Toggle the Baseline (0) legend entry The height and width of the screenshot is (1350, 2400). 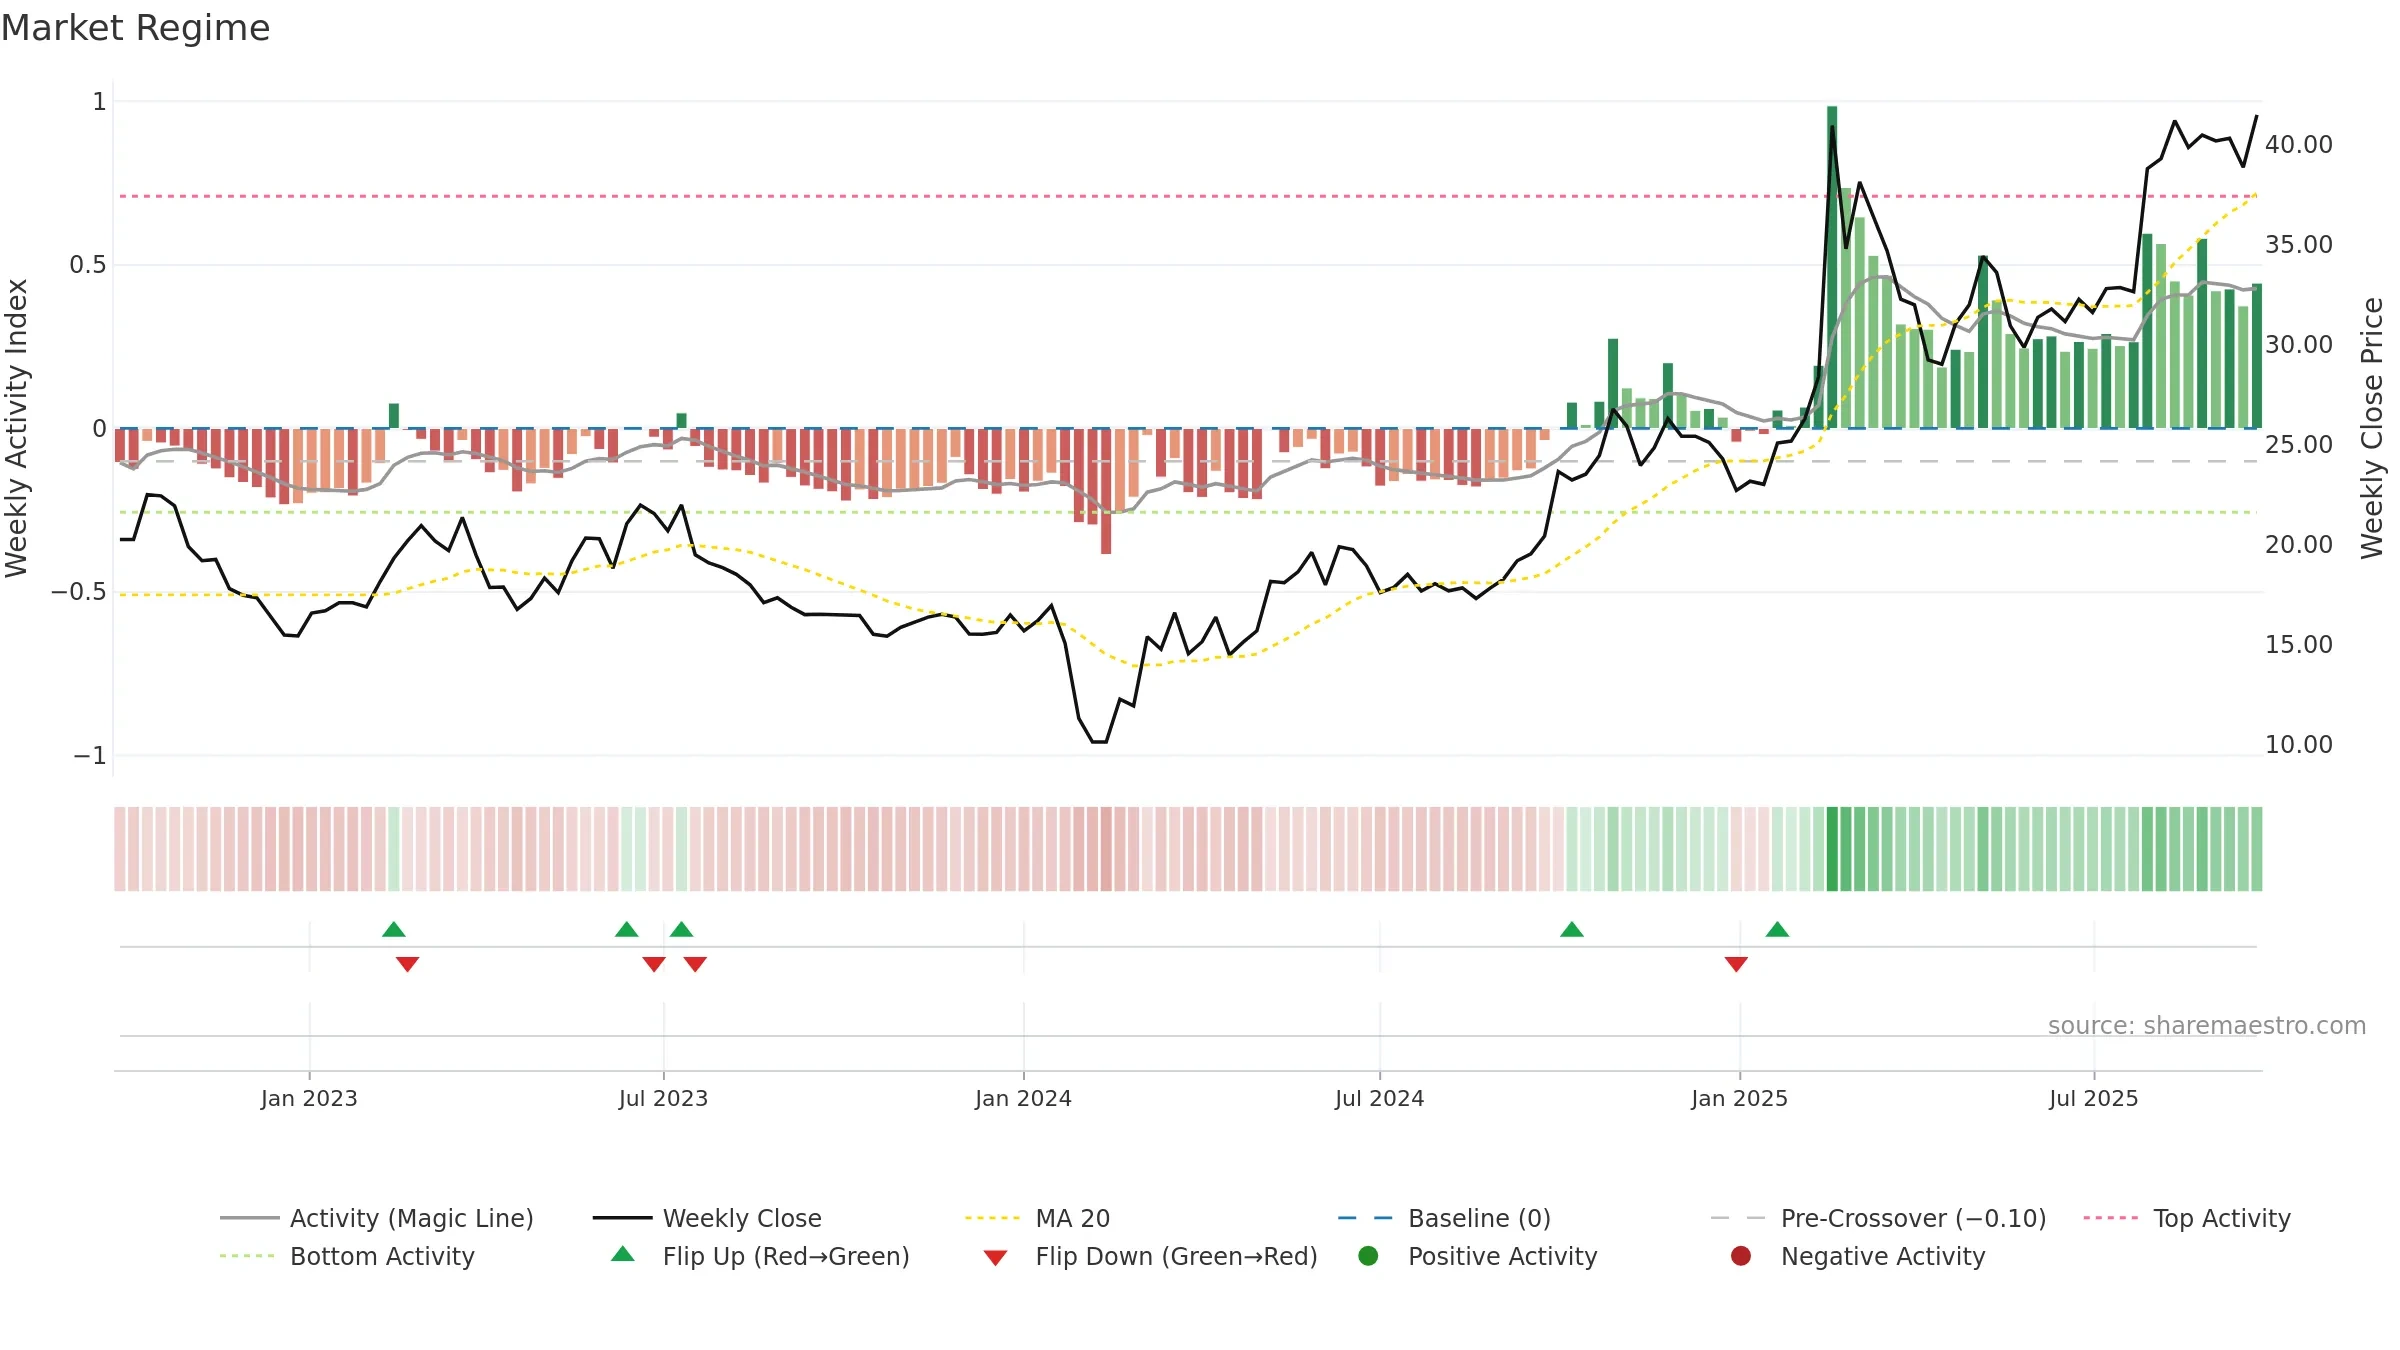[1444, 1218]
